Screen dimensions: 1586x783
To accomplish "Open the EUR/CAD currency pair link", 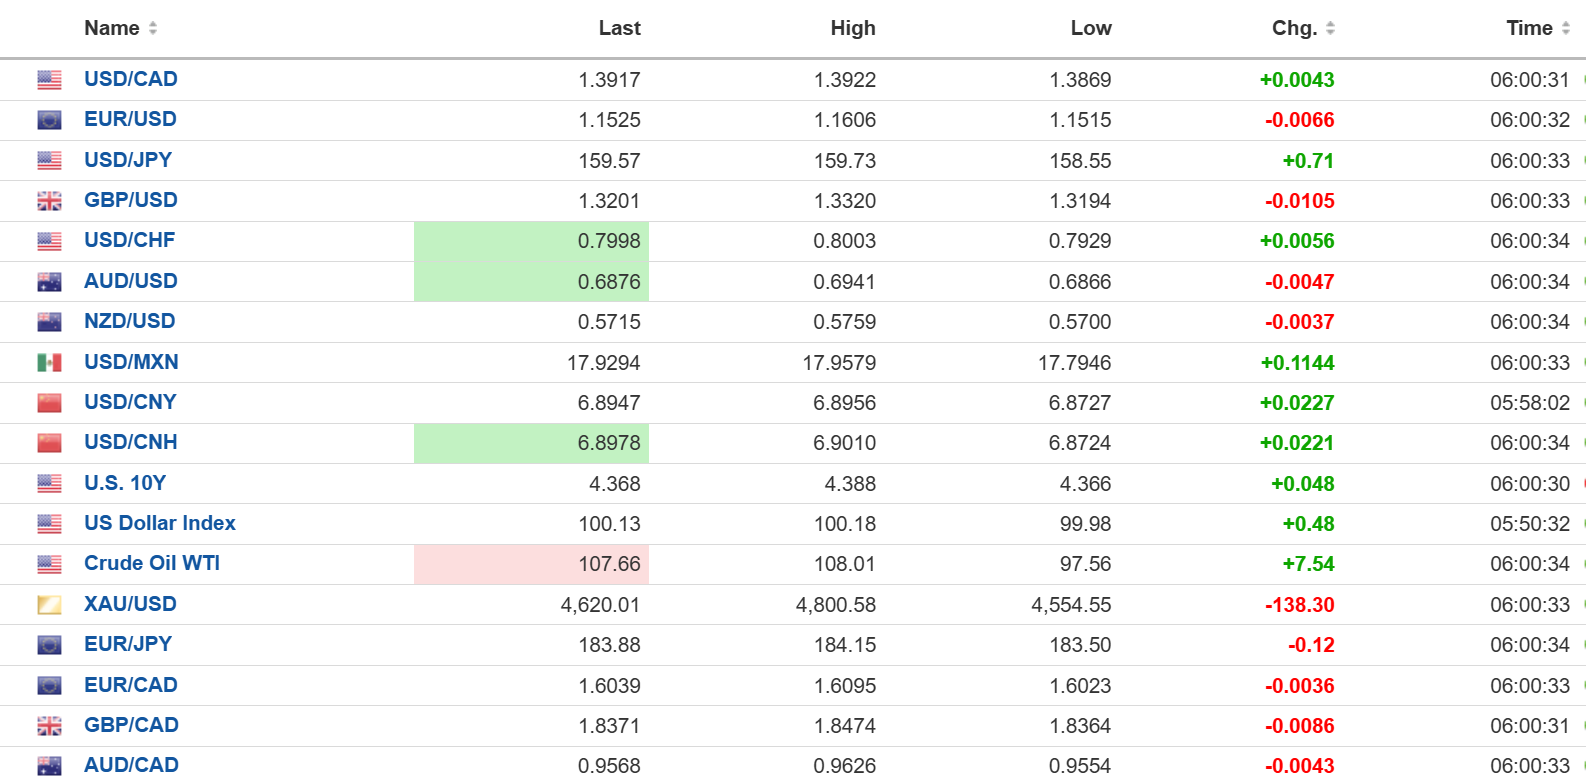I will tap(131, 685).
